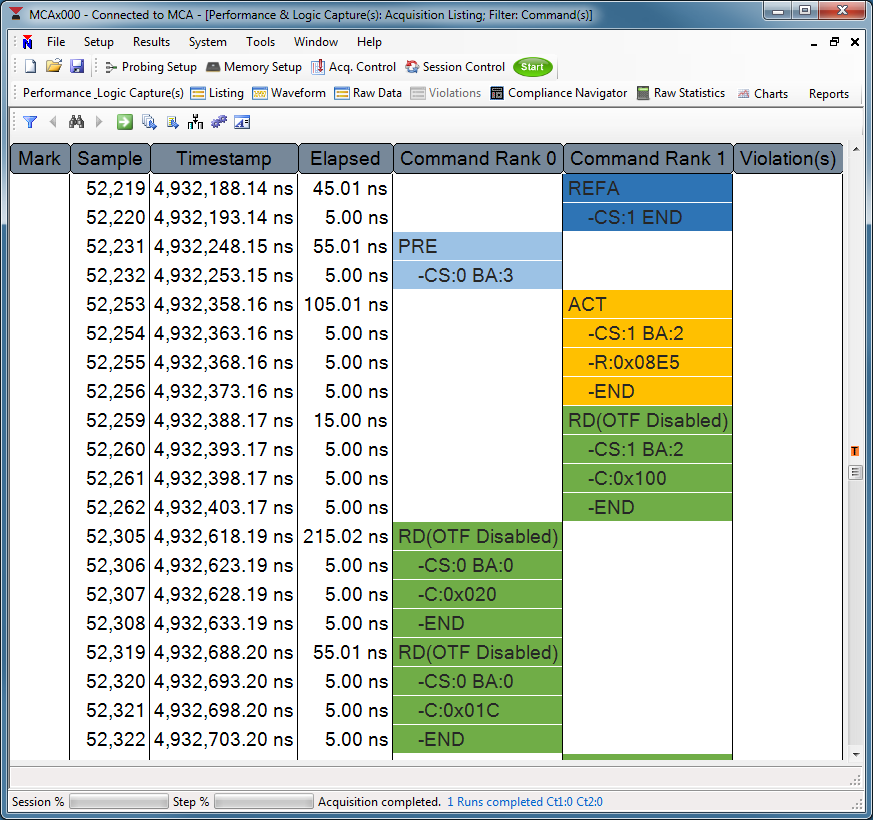
Task: Switch to the Waveform view
Action: (289, 93)
